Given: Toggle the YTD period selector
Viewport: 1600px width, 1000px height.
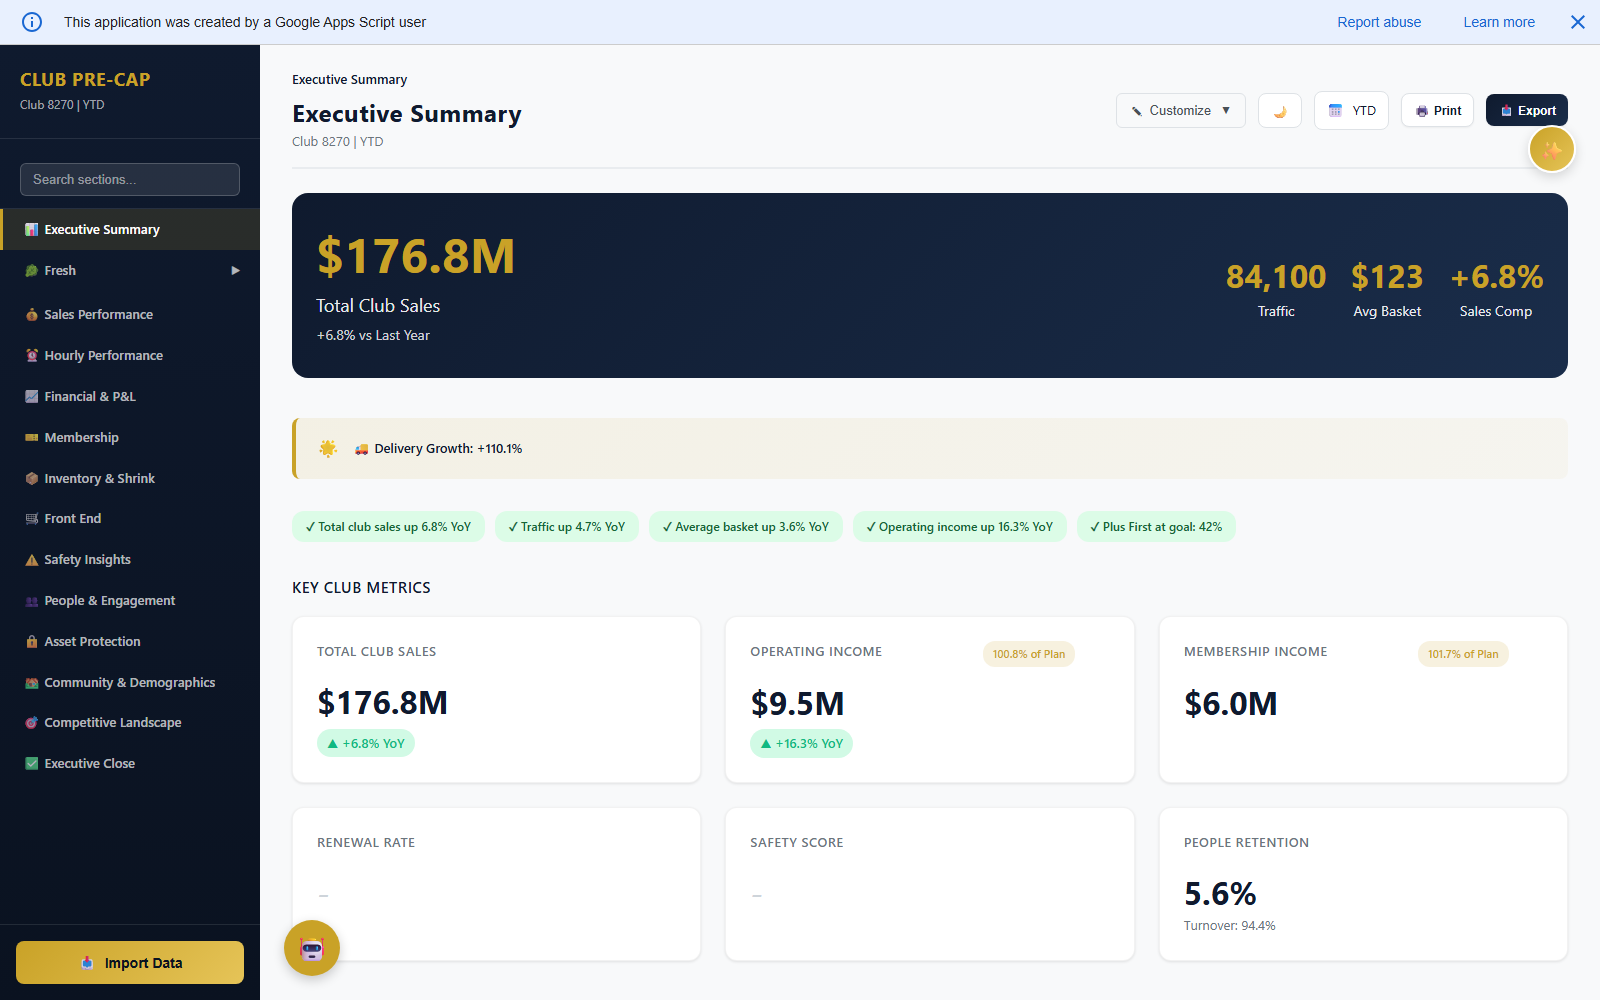Looking at the screenshot, I should pos(1350,111).
